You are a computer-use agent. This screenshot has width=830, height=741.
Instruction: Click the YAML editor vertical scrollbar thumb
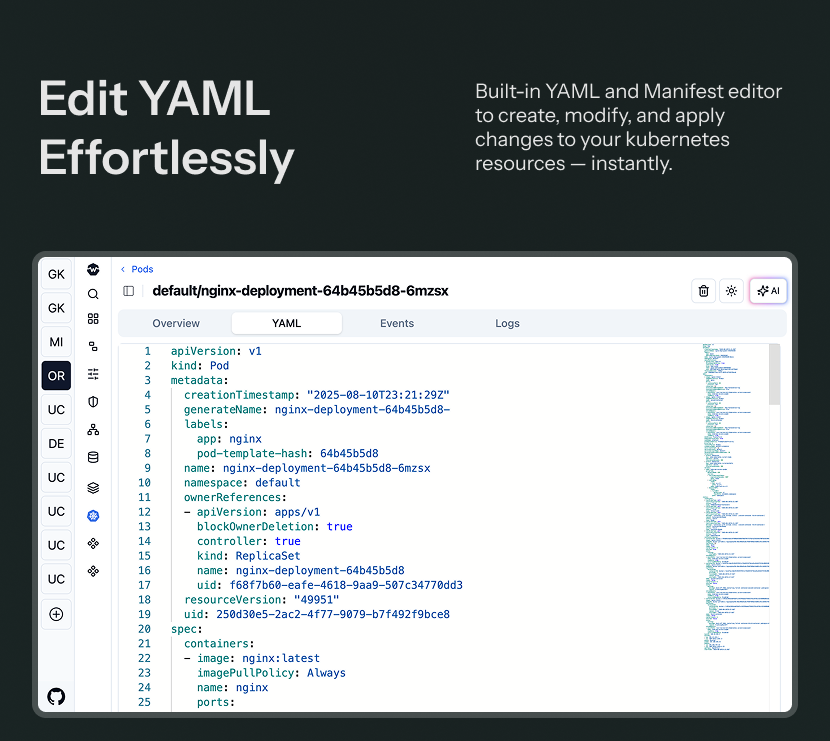[x=774, y=375]
